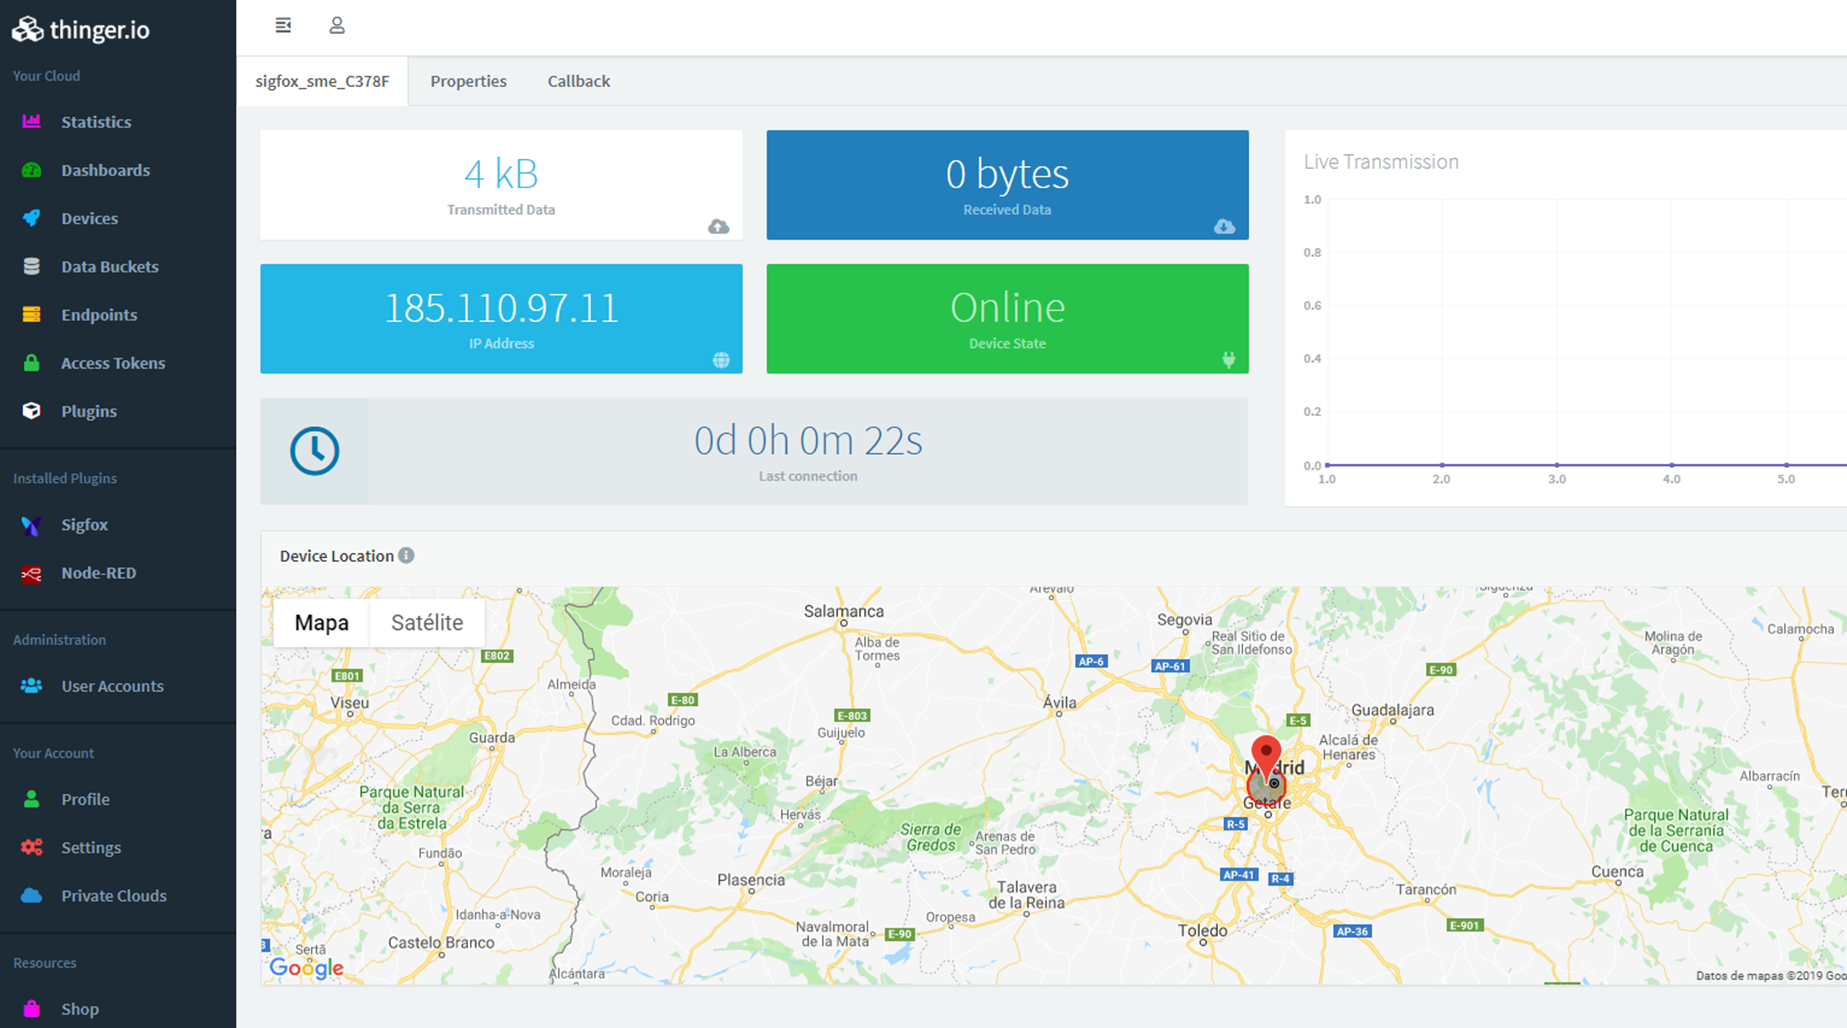
Task: Open the user account icon in top bar
Action: click(337, 25)
